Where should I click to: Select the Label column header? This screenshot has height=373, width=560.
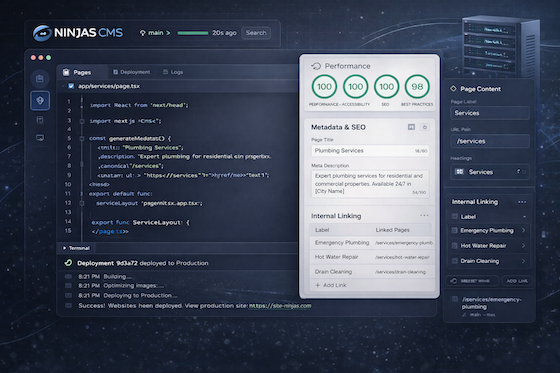coord(322,230)
